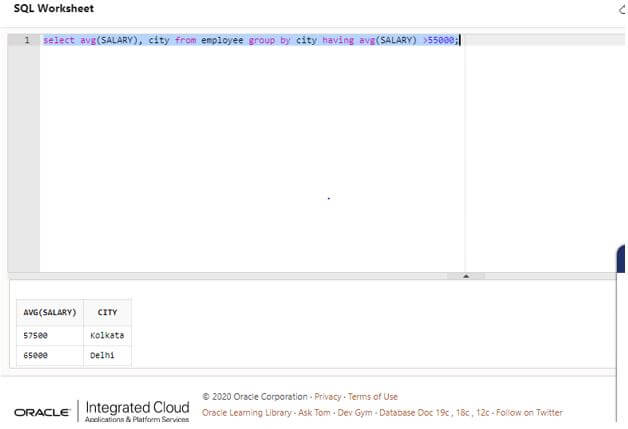Click the blue side tab on right edge
Image resolution: width=628 pixels, height=429 pixels.
point(621,259)
